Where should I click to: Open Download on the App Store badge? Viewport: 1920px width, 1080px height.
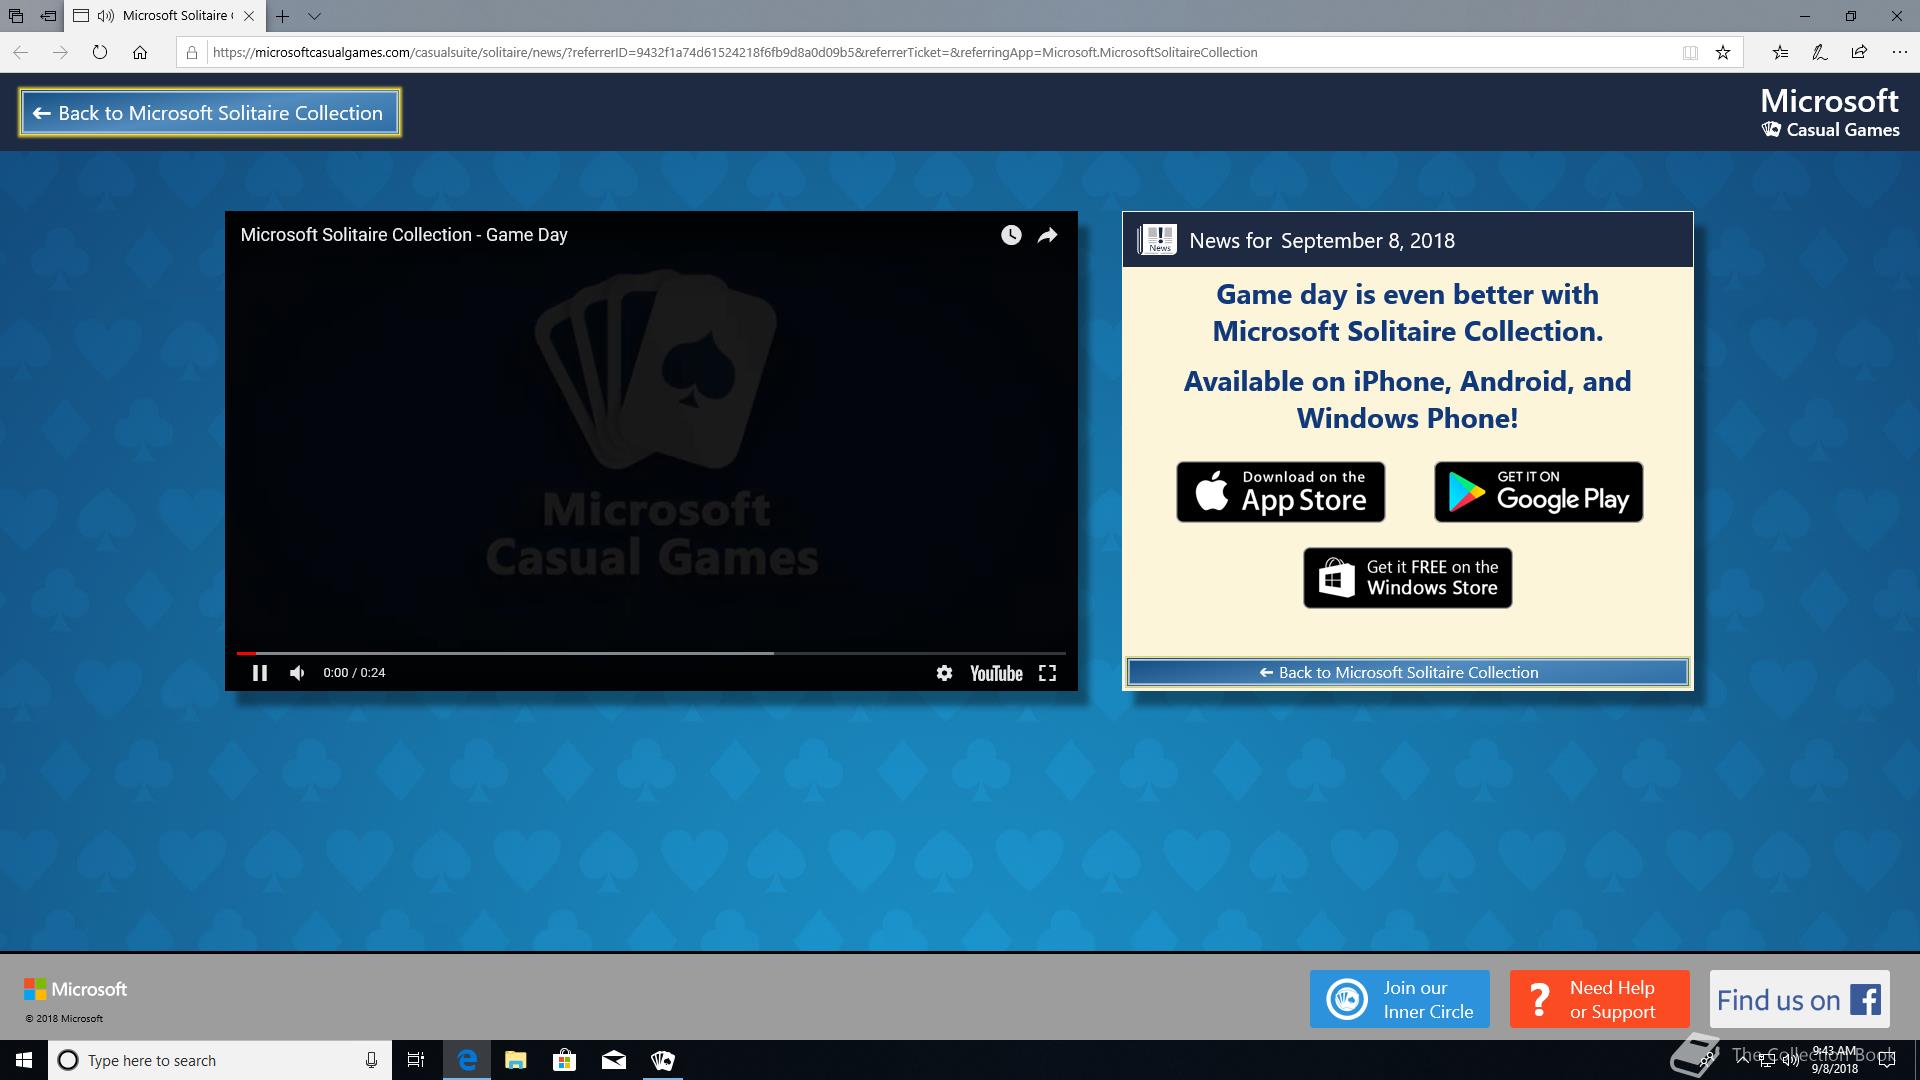[1280, 492]
